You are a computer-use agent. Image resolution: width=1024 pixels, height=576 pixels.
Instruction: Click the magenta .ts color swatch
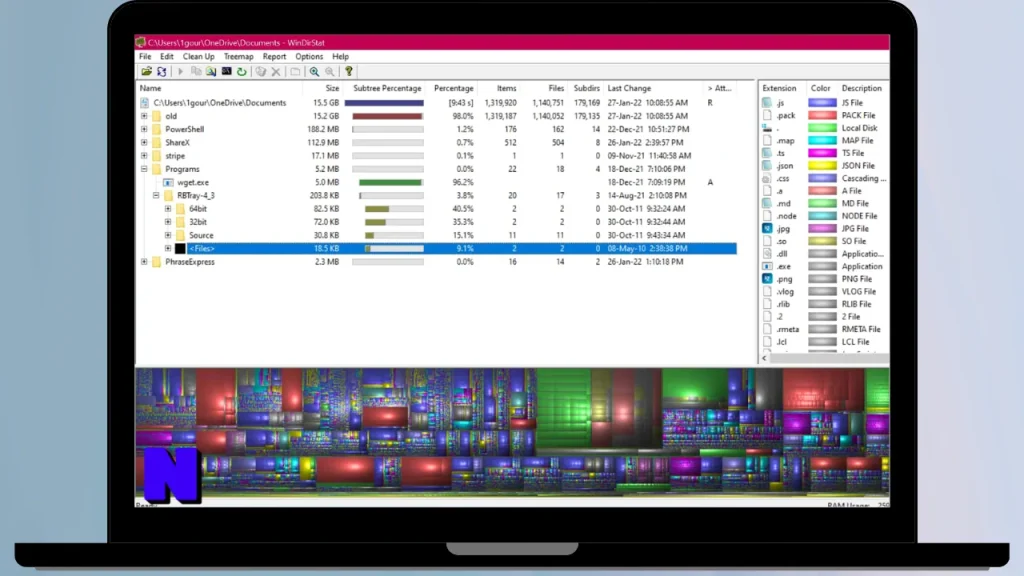[x=822, y=153]
